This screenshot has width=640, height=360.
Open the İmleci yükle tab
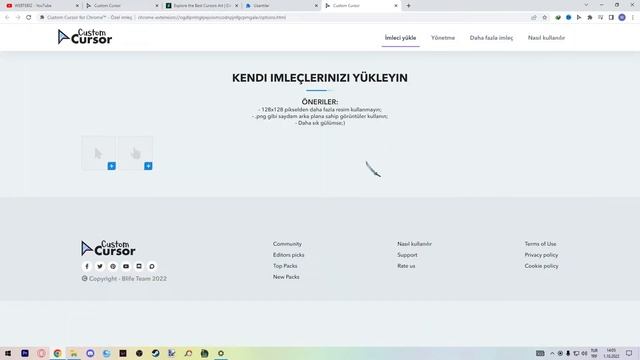[400, 38]
